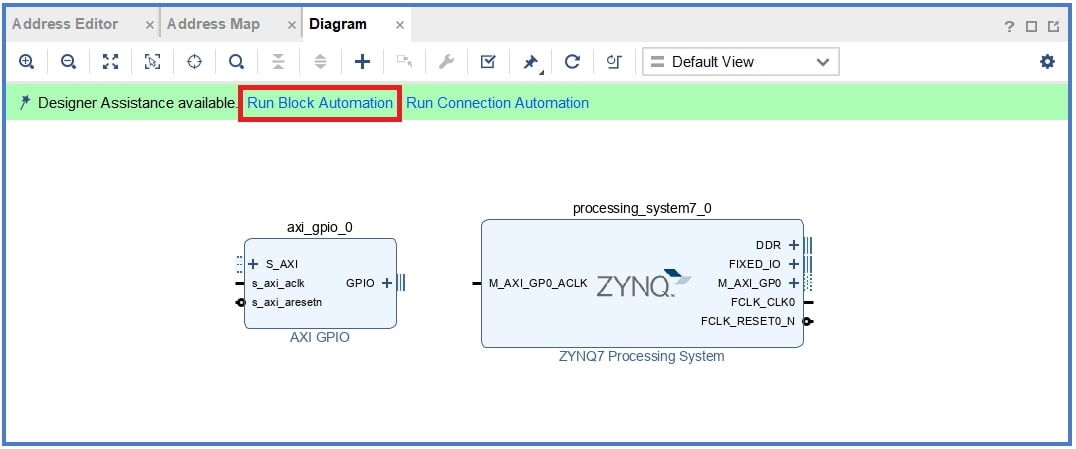Activate the Select Area tool icon
This screenshot has height=449, width=1076.
(152, 62)
